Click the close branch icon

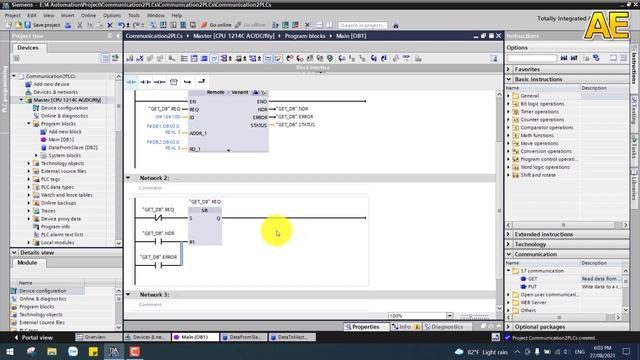coord(202,82)
